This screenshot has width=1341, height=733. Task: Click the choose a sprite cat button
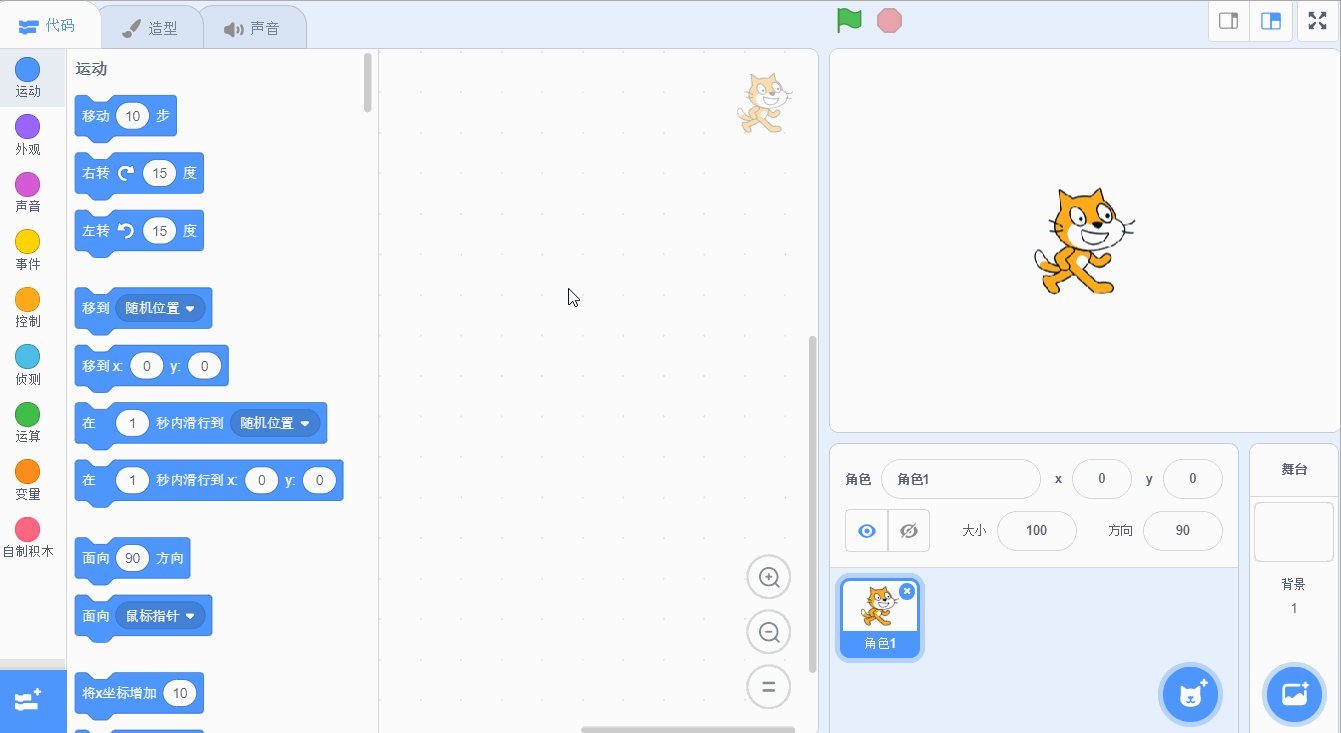click(x=1191, y=693)
